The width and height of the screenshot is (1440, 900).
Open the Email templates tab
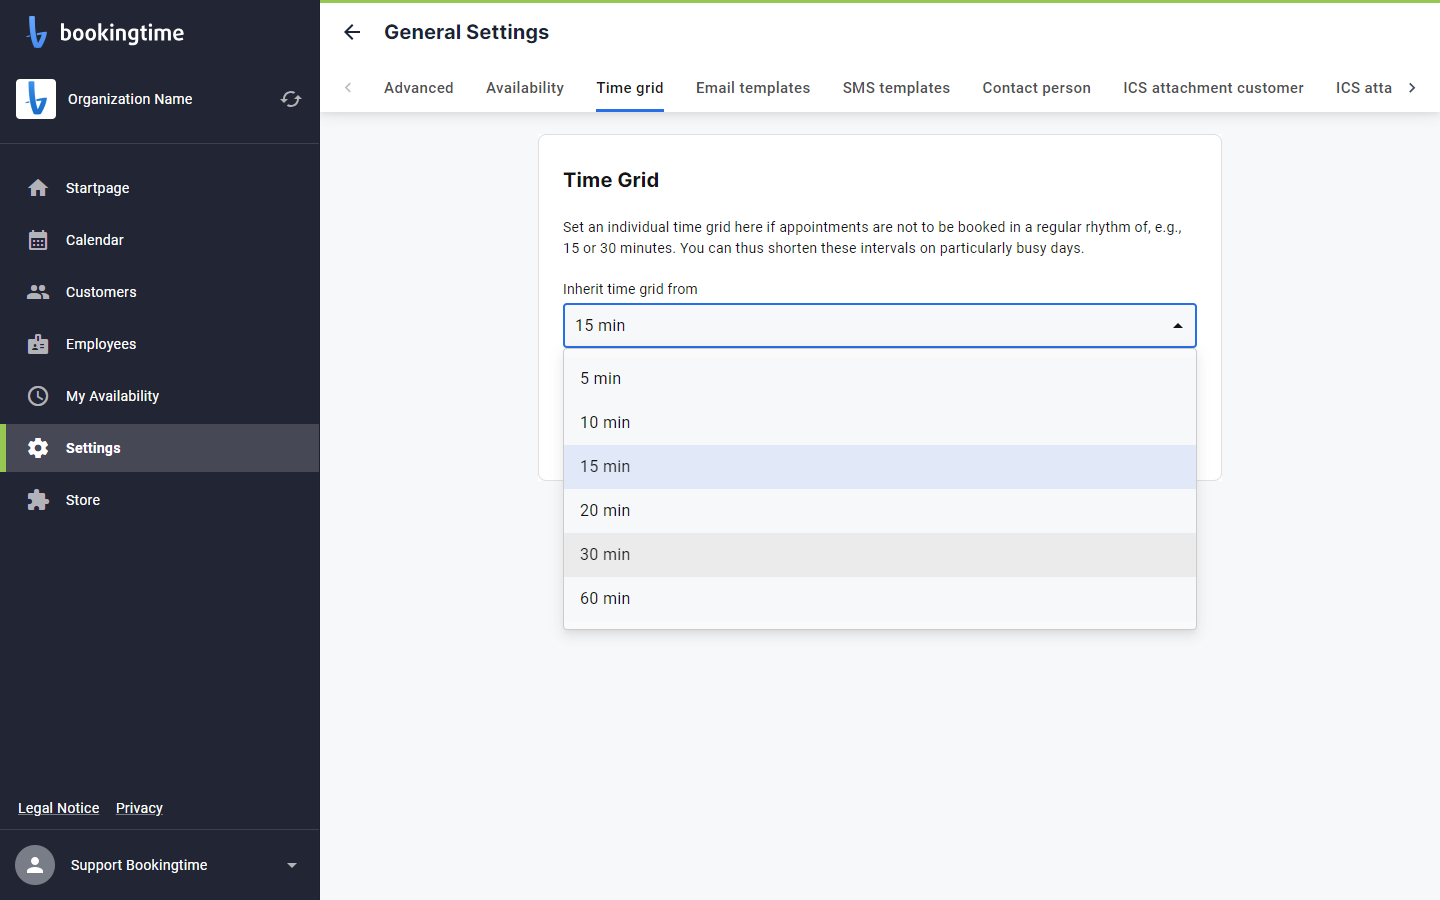(753, 88)
